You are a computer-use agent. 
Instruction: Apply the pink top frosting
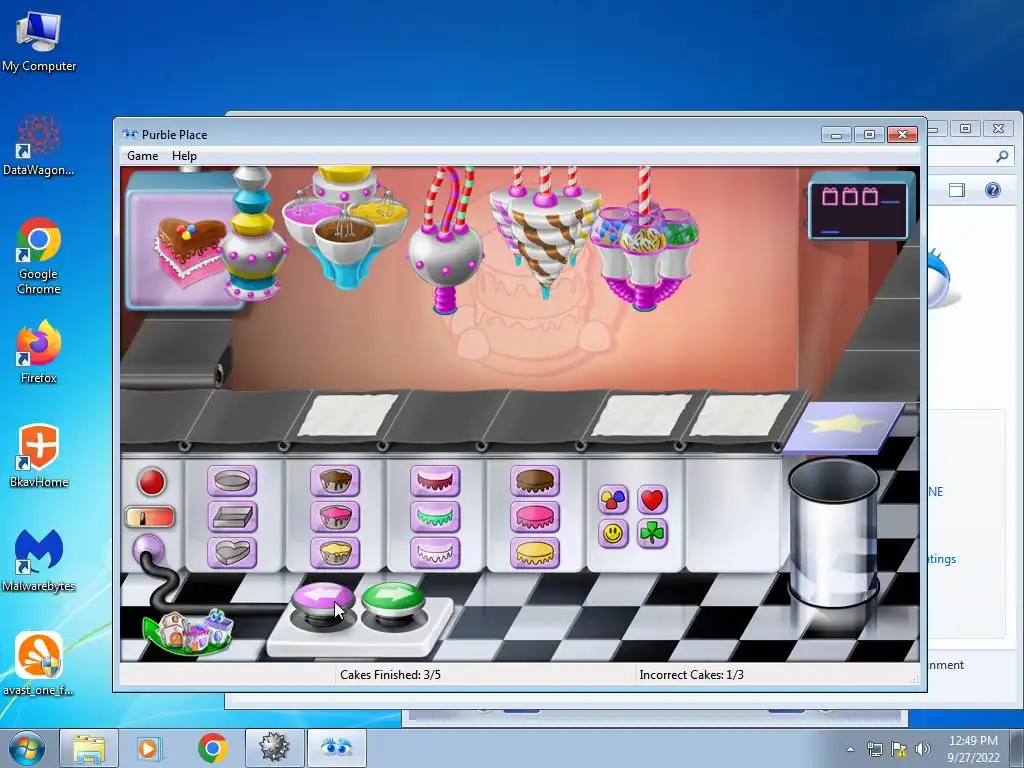[x=535, y=517]
